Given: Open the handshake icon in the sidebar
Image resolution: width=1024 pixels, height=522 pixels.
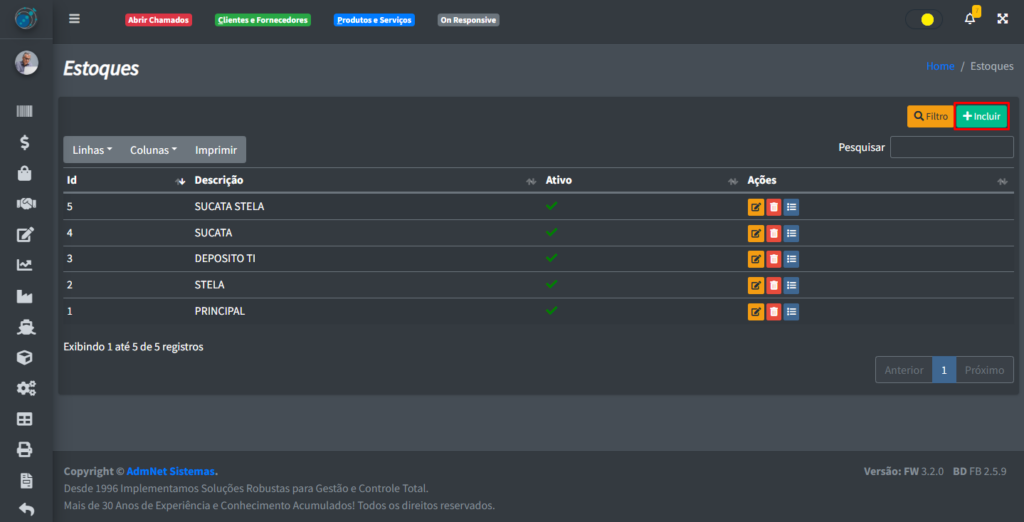Looking at the screenshot, I should pyautogui.click(x=25, y=204).
